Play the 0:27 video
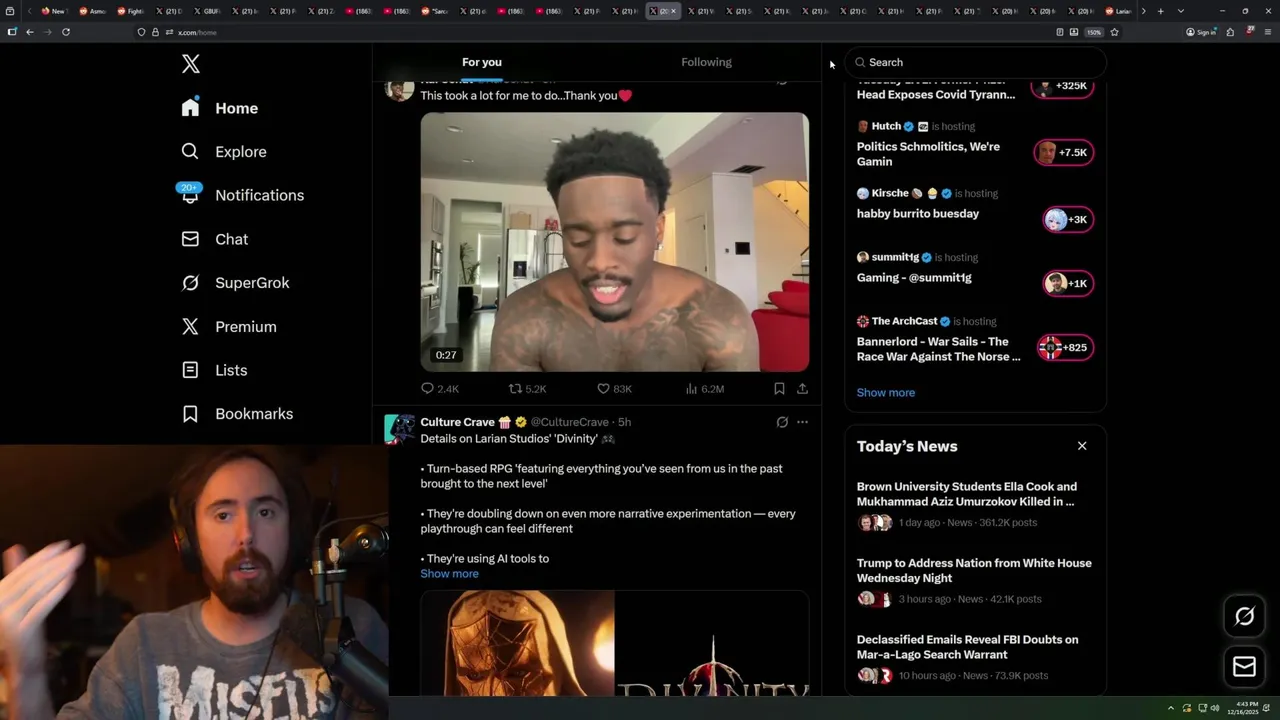 pos(614,242)
